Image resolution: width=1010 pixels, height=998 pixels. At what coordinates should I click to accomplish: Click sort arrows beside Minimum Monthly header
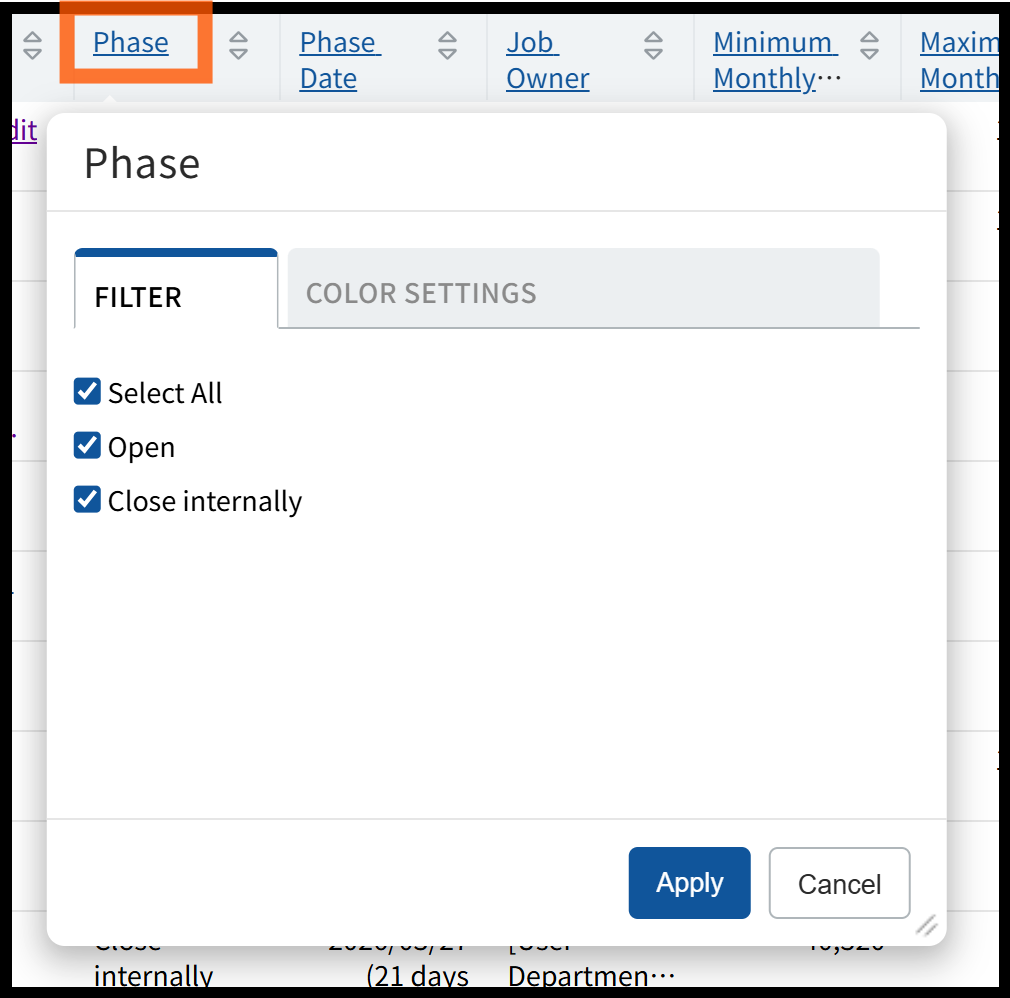coord(870,44)
